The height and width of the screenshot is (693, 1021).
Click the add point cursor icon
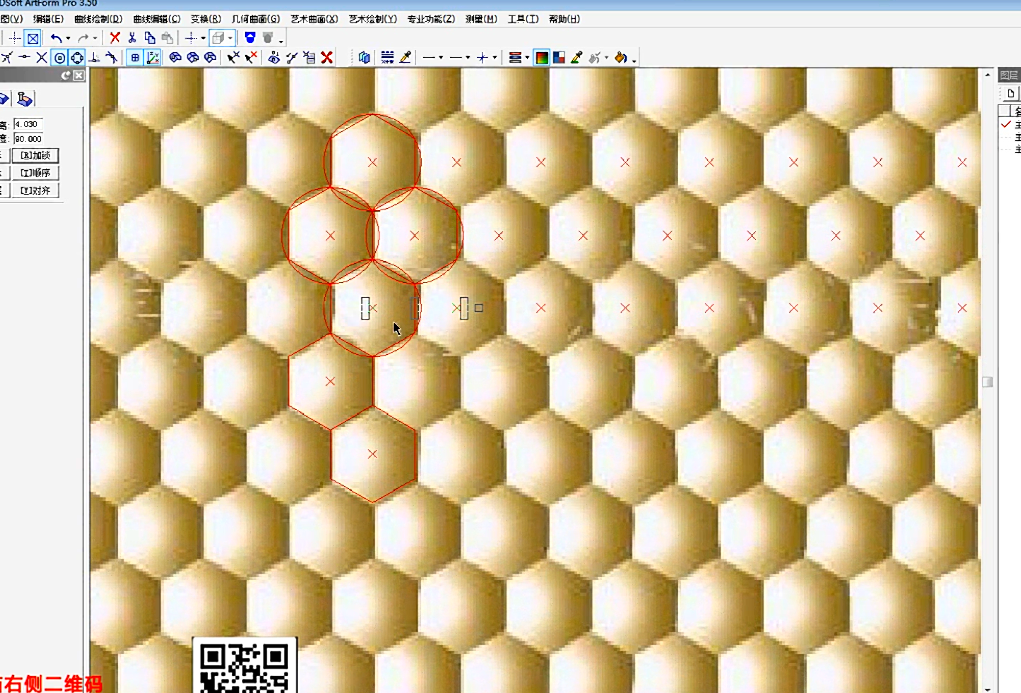233,58
